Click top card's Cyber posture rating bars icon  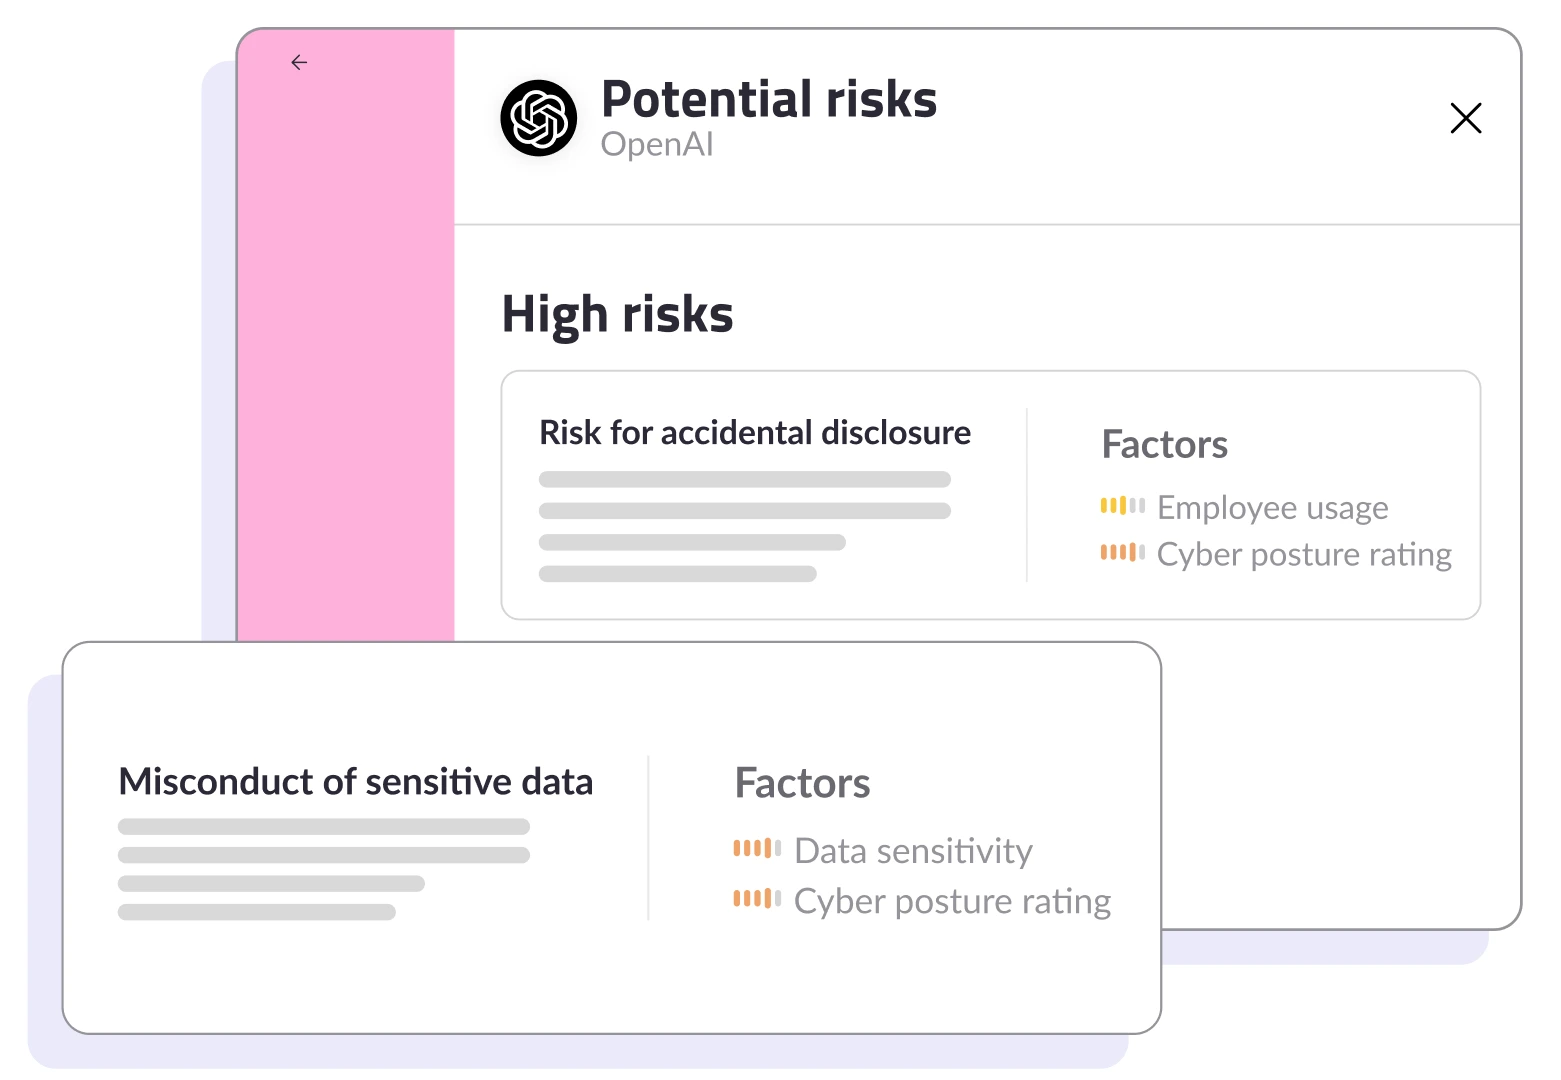click(x=1122, y=552)
